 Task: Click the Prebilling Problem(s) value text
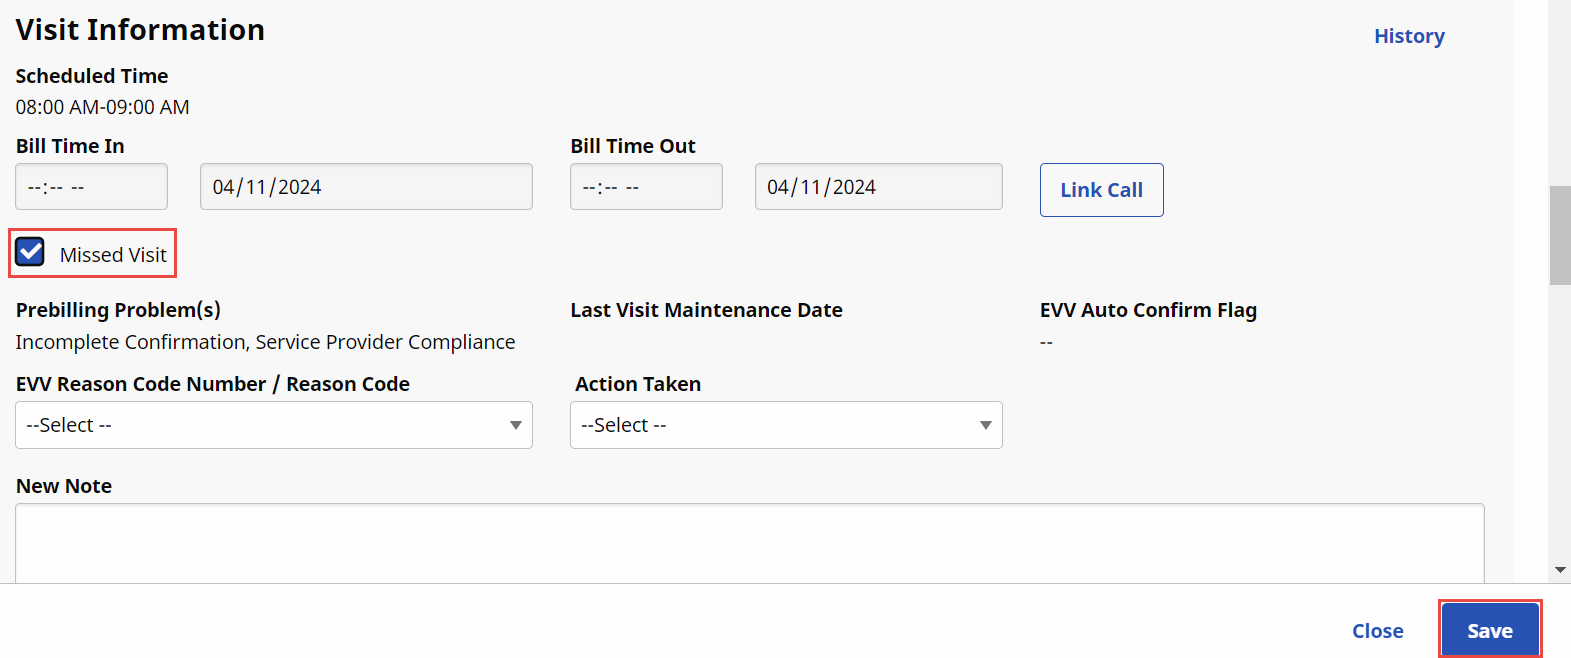click(265, 342)
